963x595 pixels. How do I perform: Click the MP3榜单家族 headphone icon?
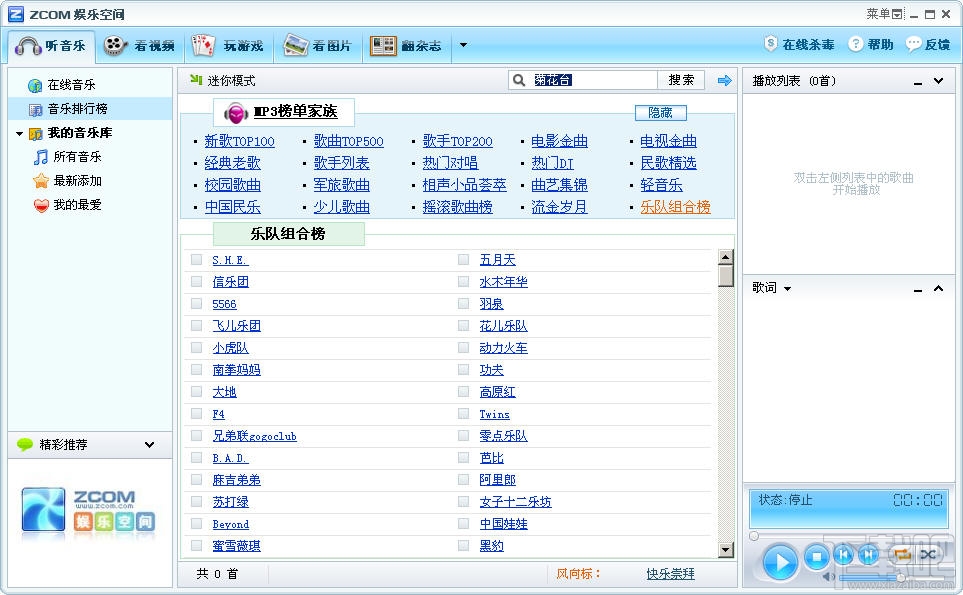pyautogui.click(x=236, y=112)
